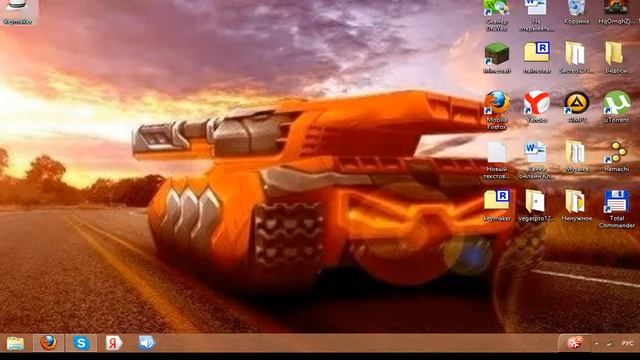
Task: Select the keymaker folder with R badge
Action: click(497, 206)
